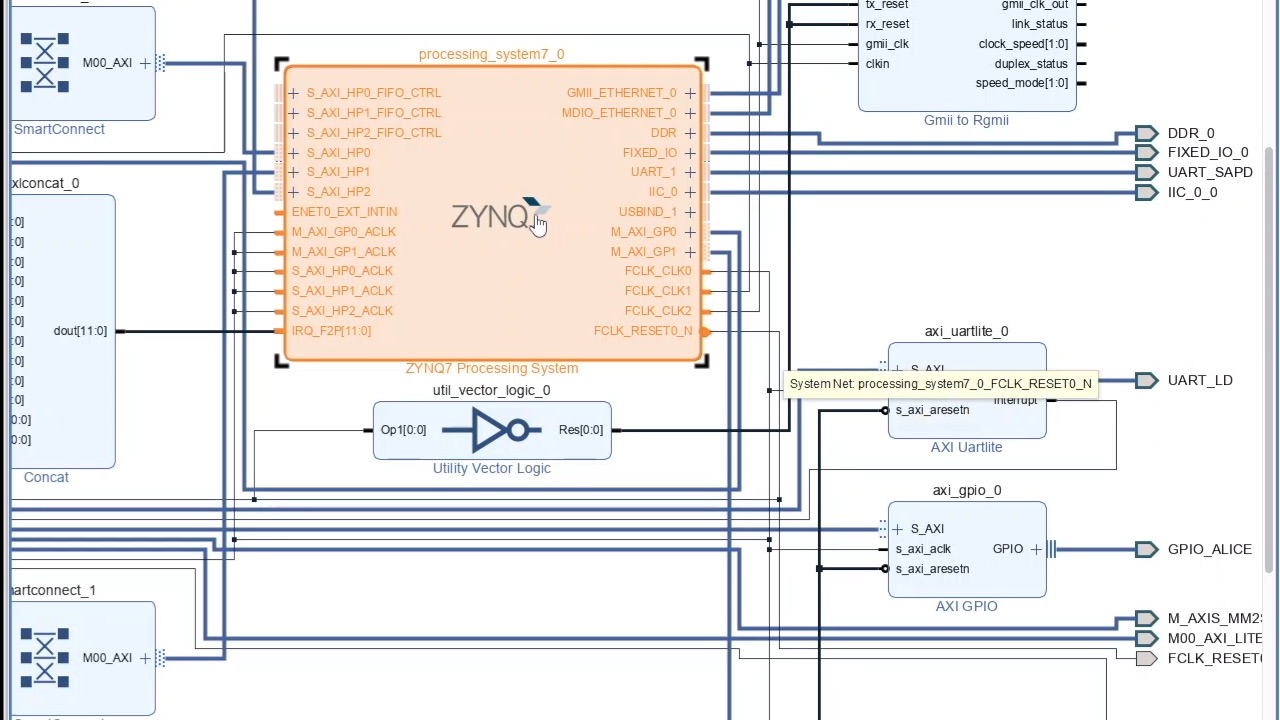Select the FCLK_CLK0 output pin
This screenshot has height=720, width=1280.
click(658, 271)
